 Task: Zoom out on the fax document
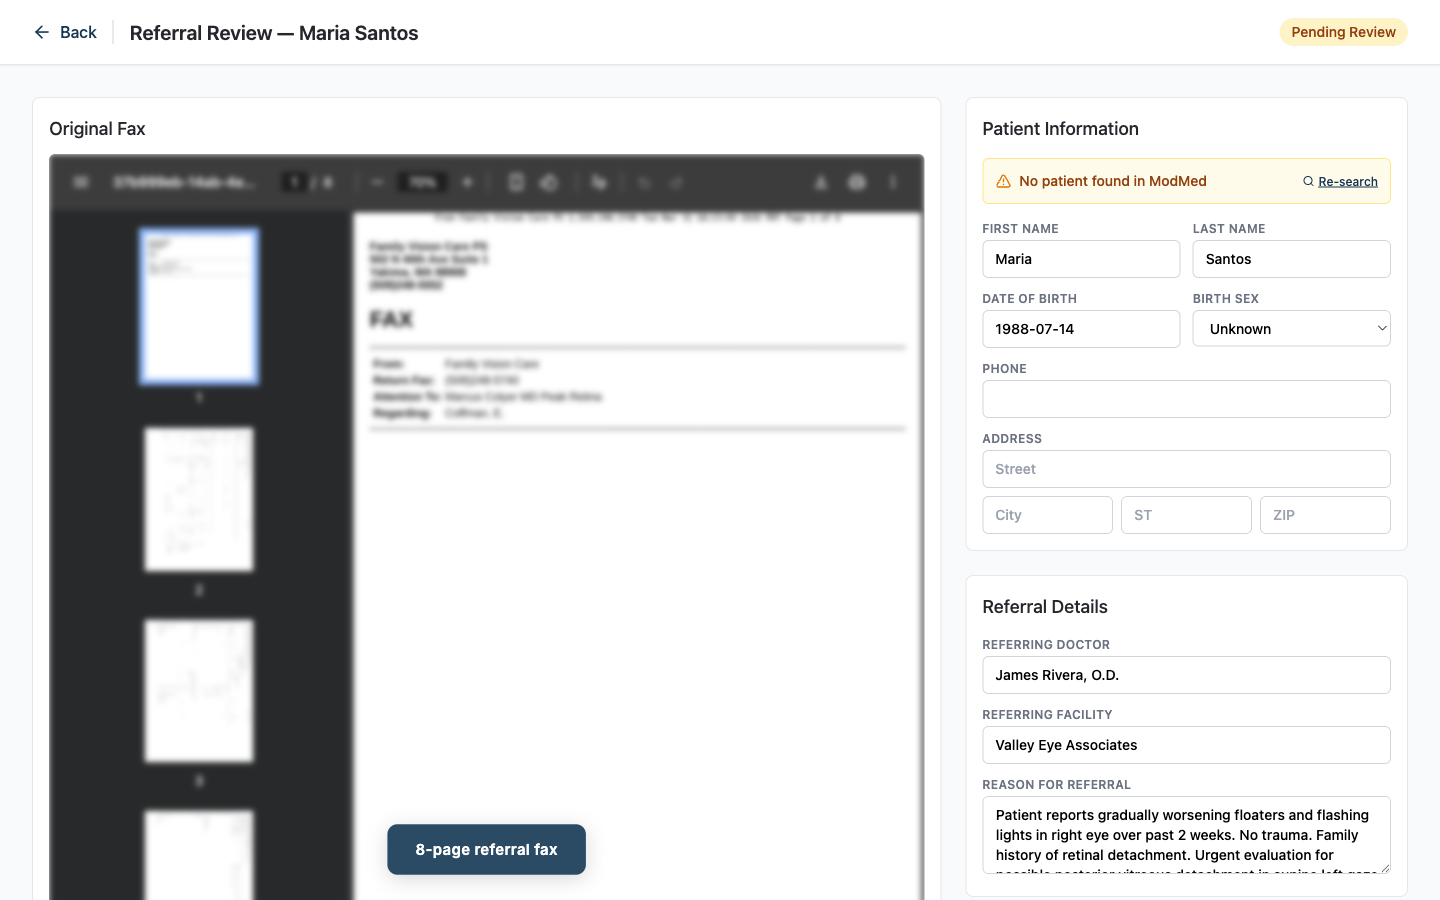pos(377,182)
